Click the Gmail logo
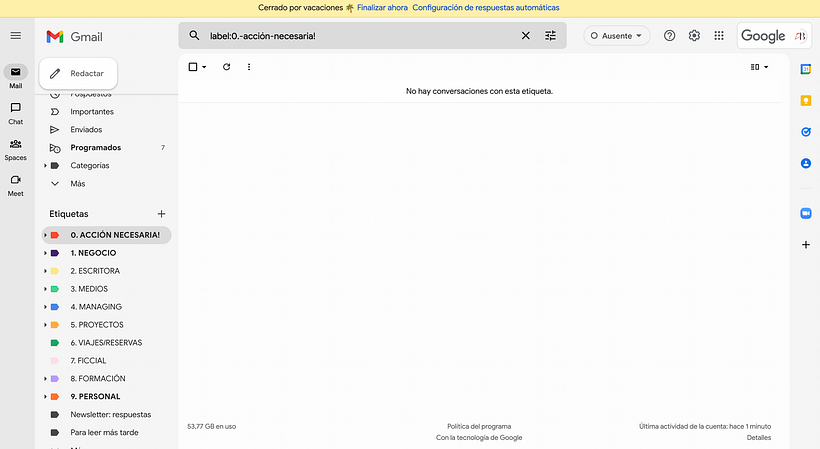This screenshot has width=820, height=449. pyautogui.click(x=74, y=37)
